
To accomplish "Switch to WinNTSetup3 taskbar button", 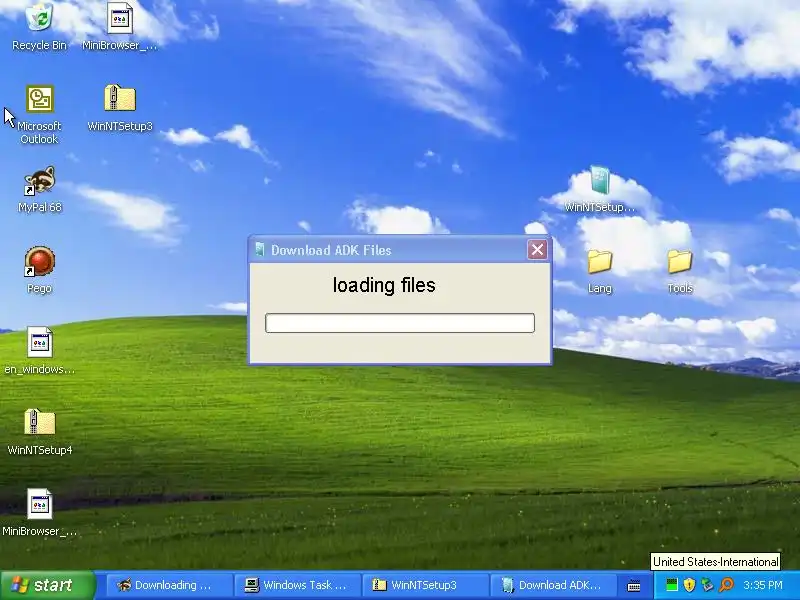I will (426, 585).
